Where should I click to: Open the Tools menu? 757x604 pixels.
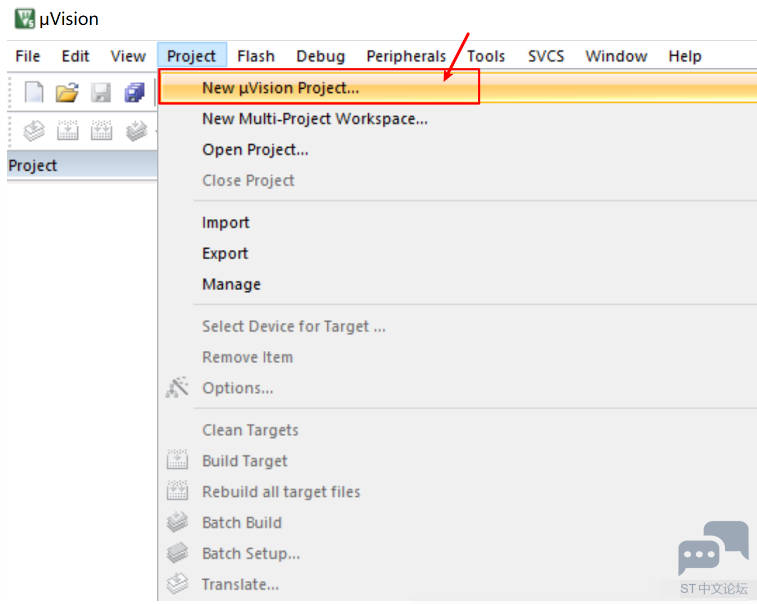(x=486, y=56)
